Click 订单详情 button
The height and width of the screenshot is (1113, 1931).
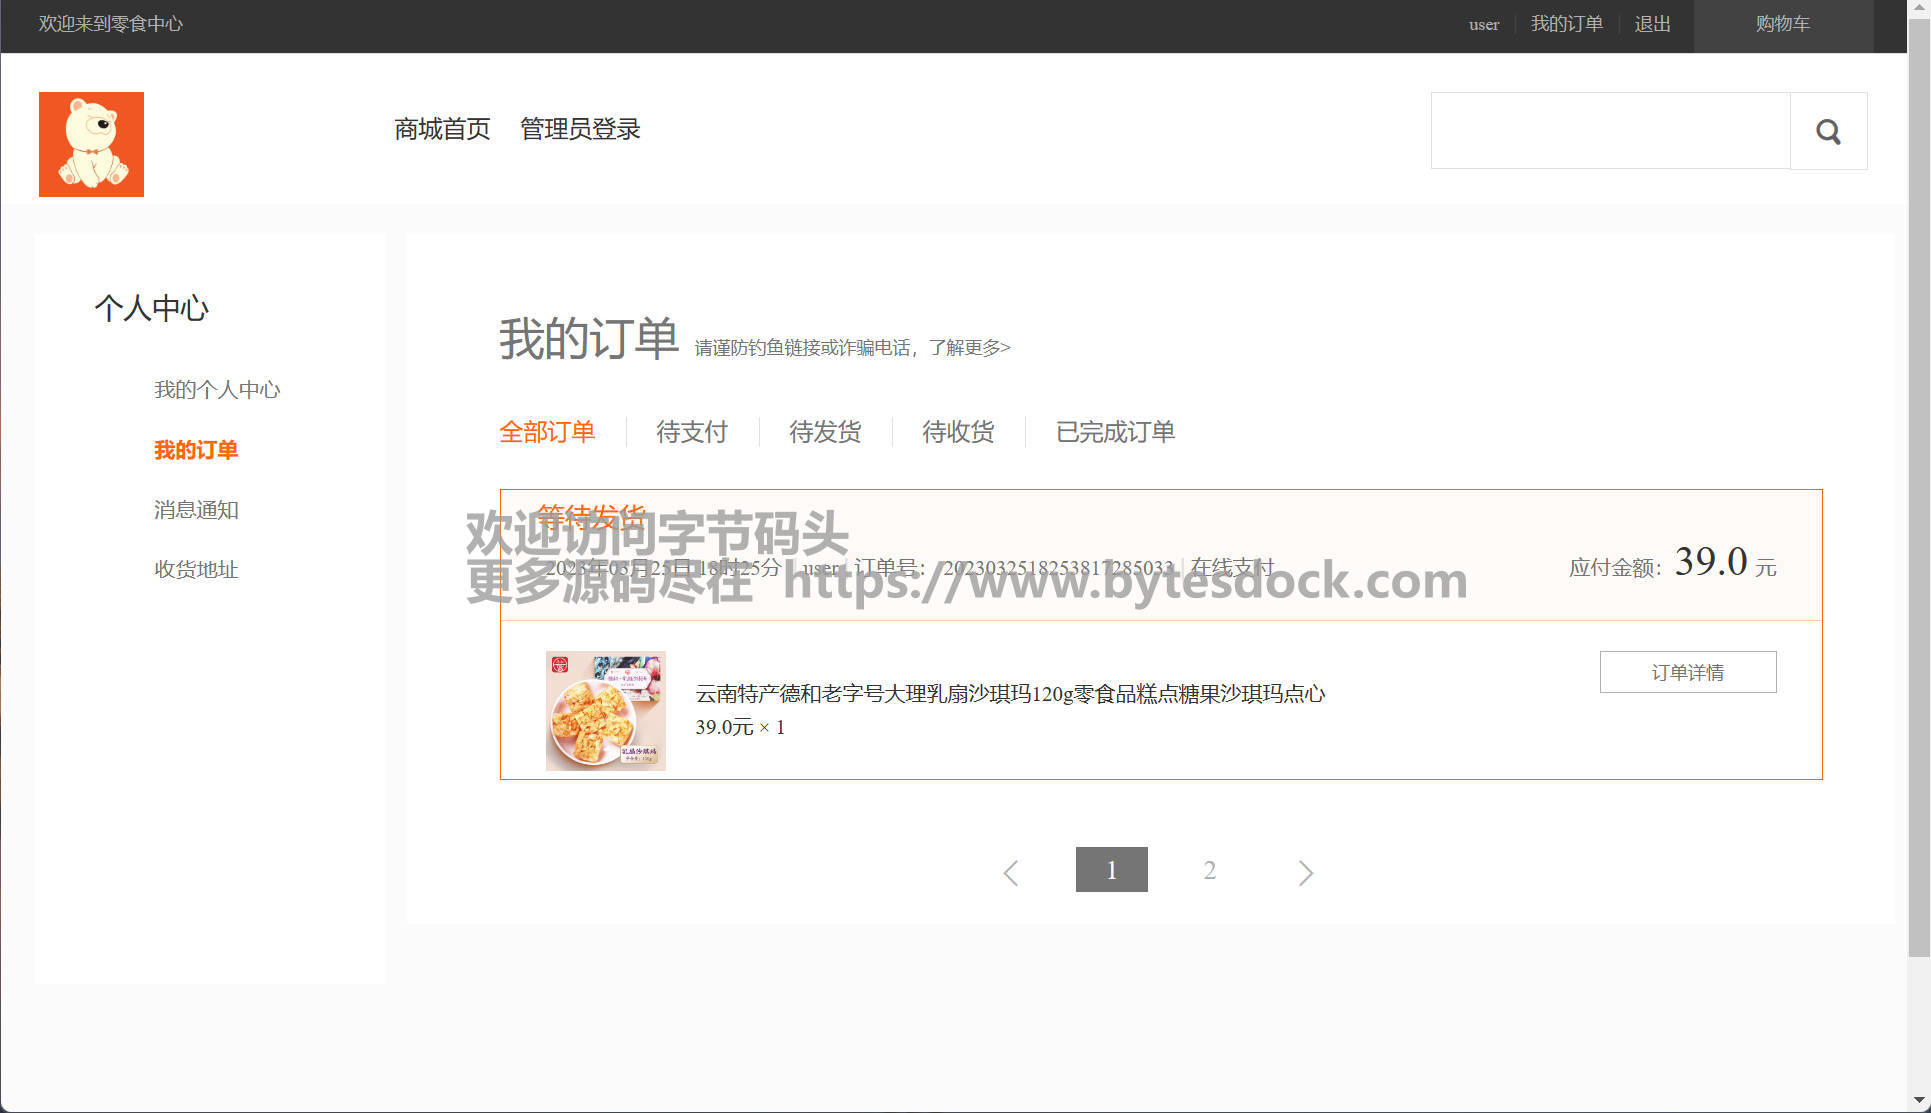(x=1687, y=672)
